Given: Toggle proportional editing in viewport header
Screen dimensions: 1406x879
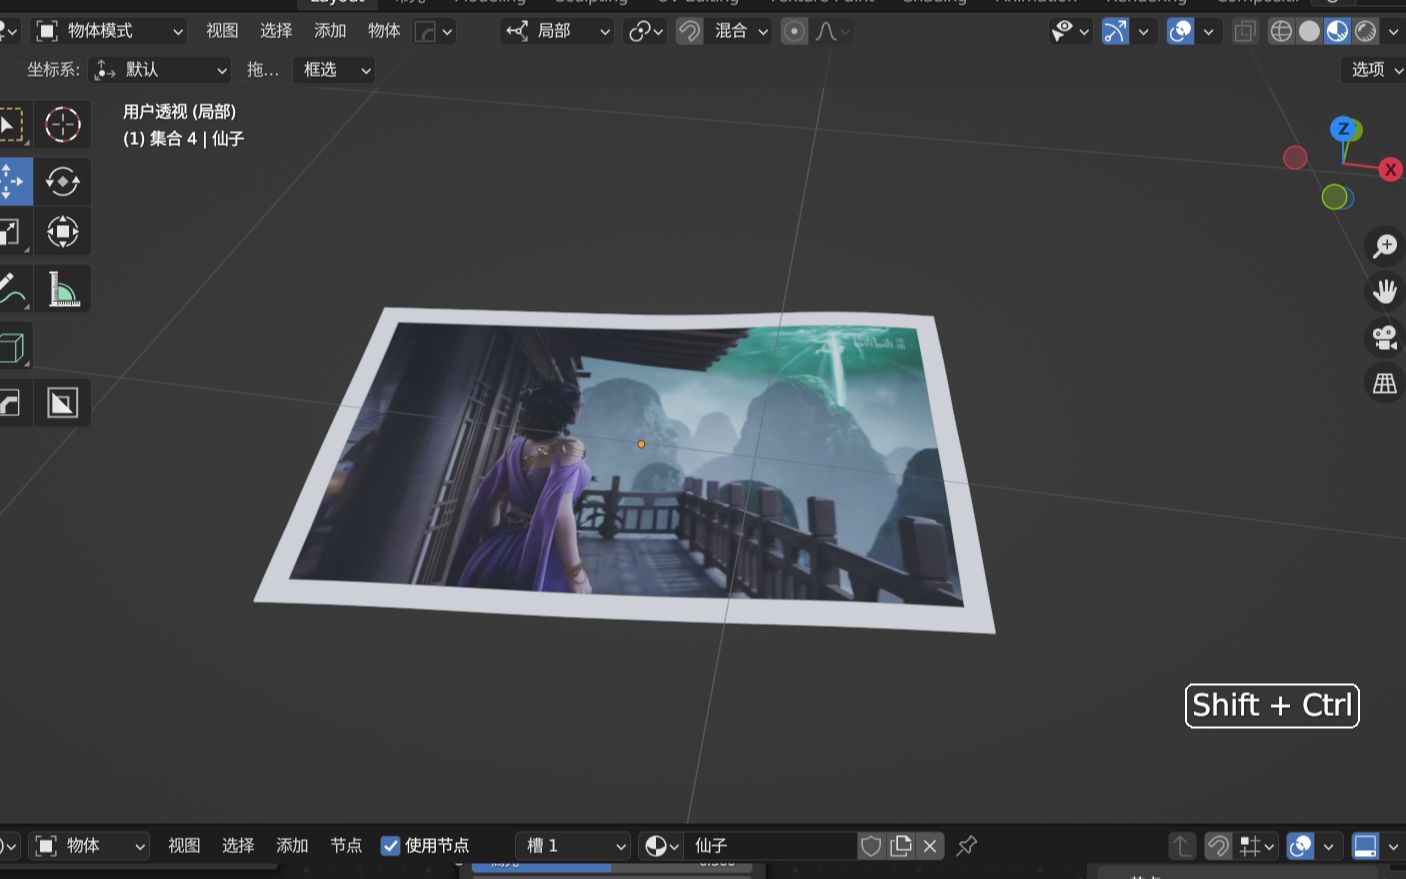Looking at the screenshot, I should 794,31.
